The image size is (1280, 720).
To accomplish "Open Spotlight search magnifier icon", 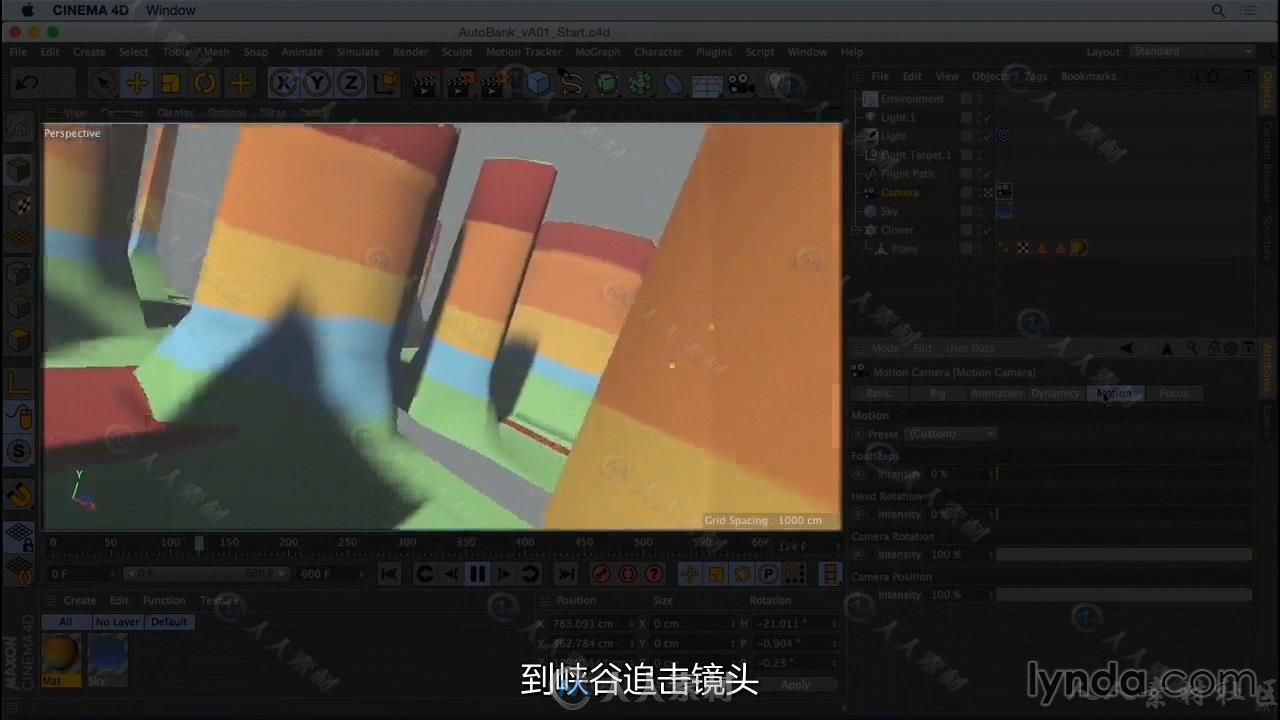I will click(1218, 10).
